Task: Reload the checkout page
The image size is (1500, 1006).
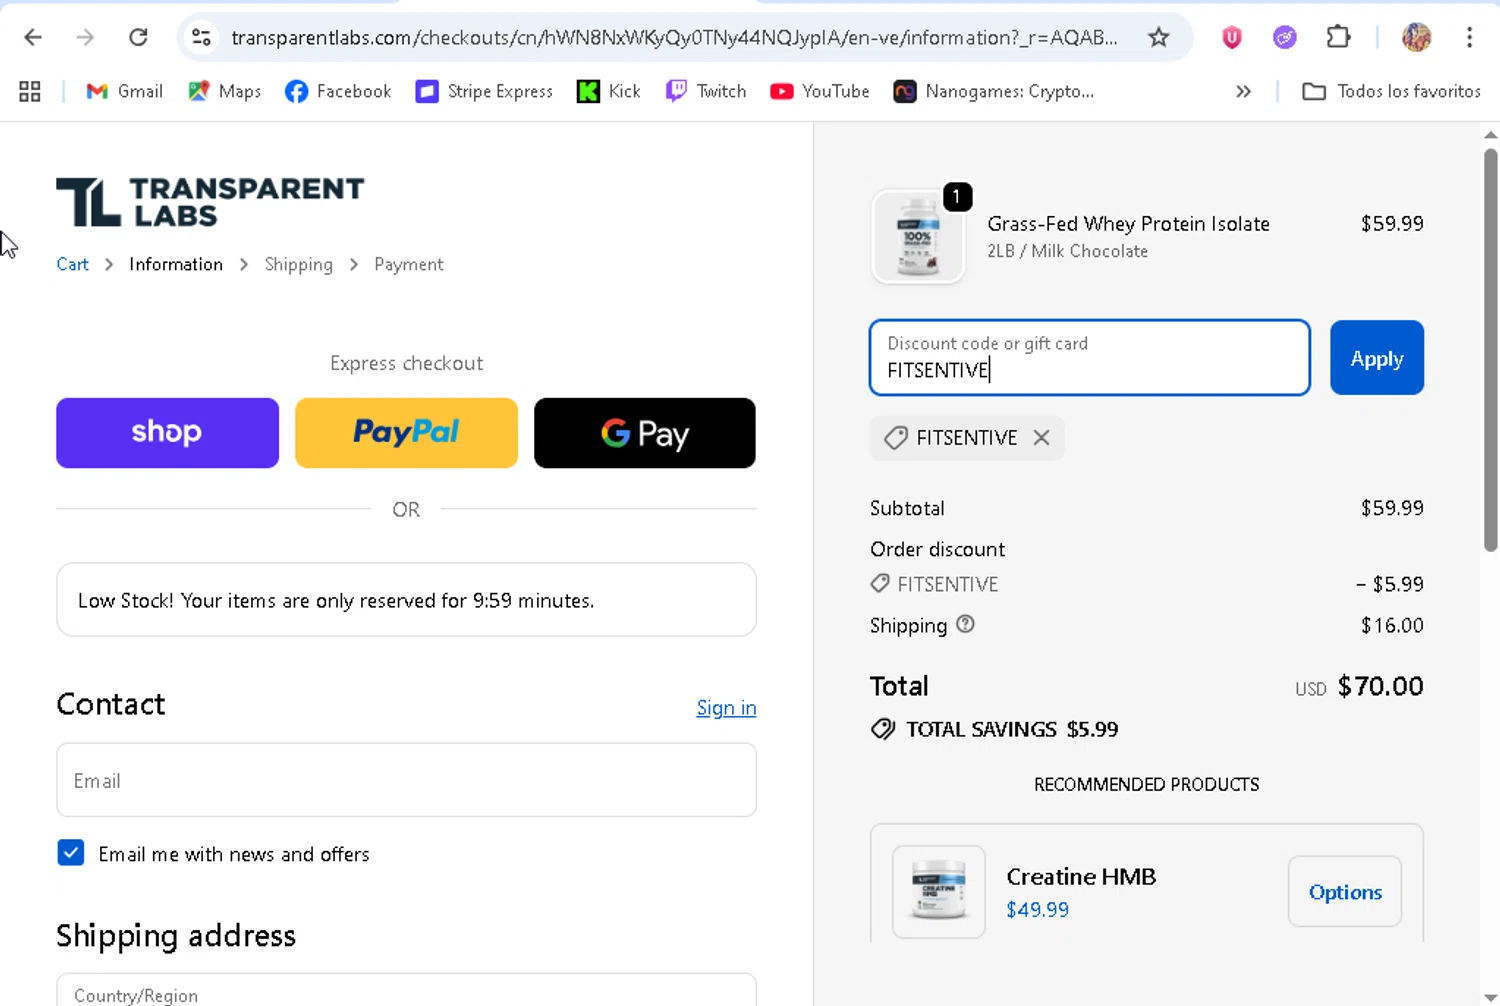Action: [x=138, y=38]
